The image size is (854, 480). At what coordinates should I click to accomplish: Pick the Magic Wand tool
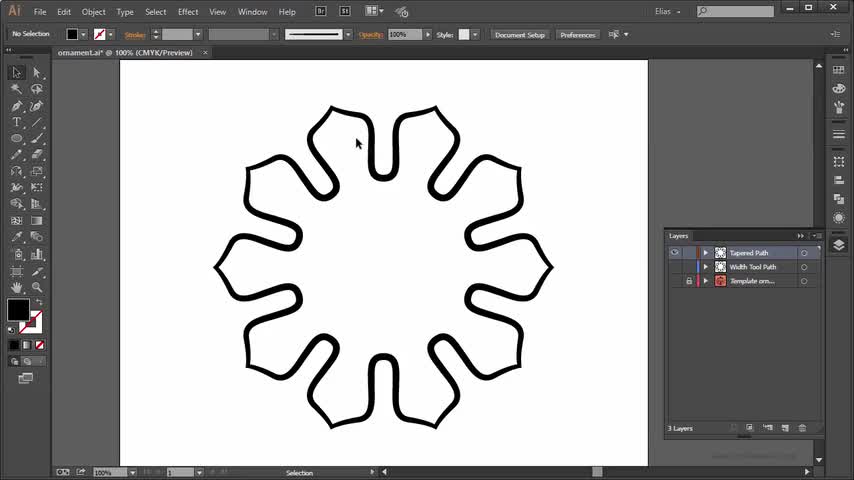pos(16,89)
